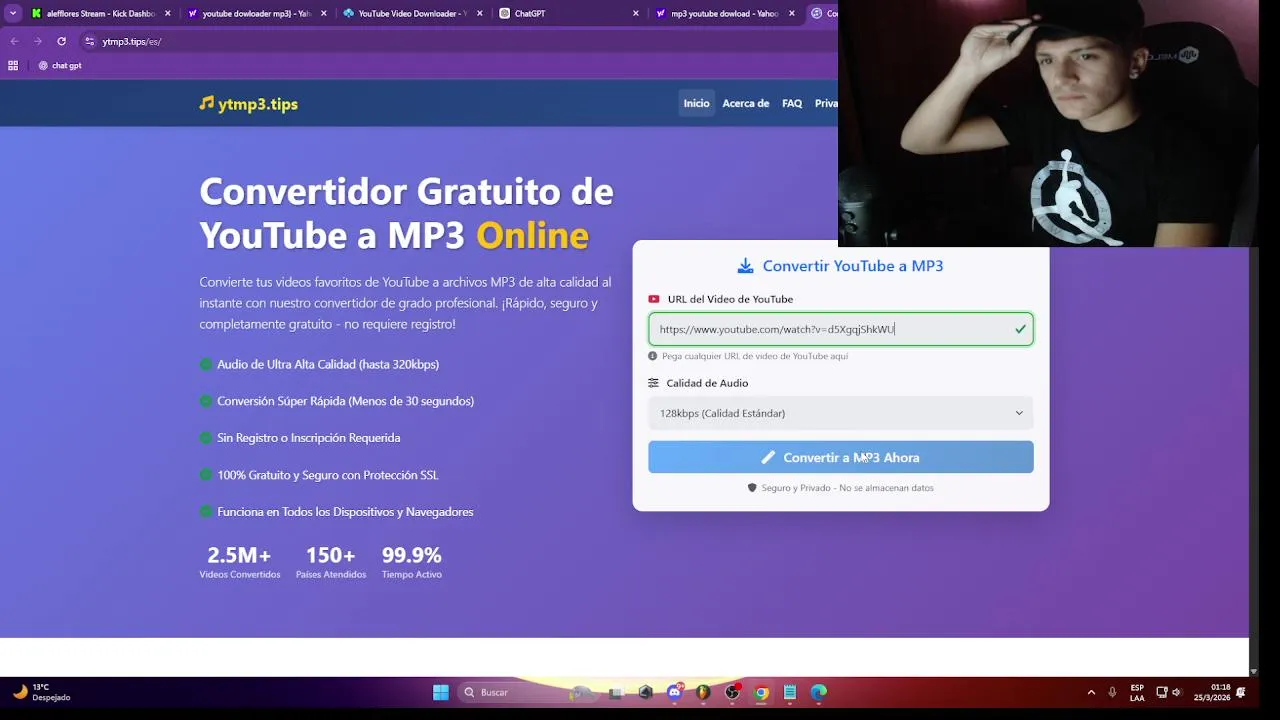Image resolution: width=1280 pixels, height=720 pixels.
Task: Click the ytmp3.tips logo
Action: [x=248, y=104]
